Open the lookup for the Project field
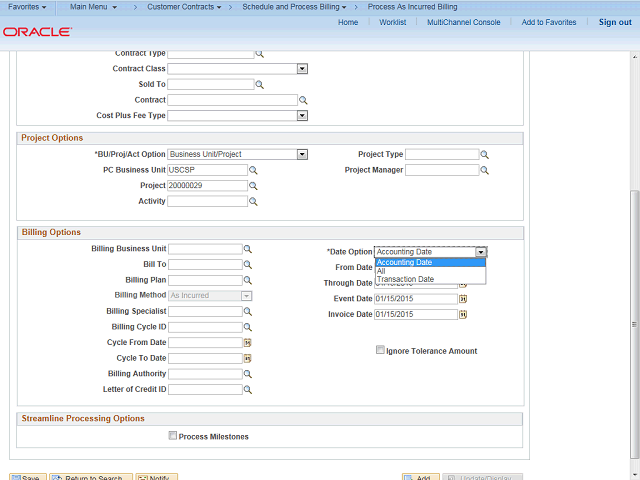Image resolution: width=640 pixels, height=480 pixels. pyautogui.click(x=253, y=186)
